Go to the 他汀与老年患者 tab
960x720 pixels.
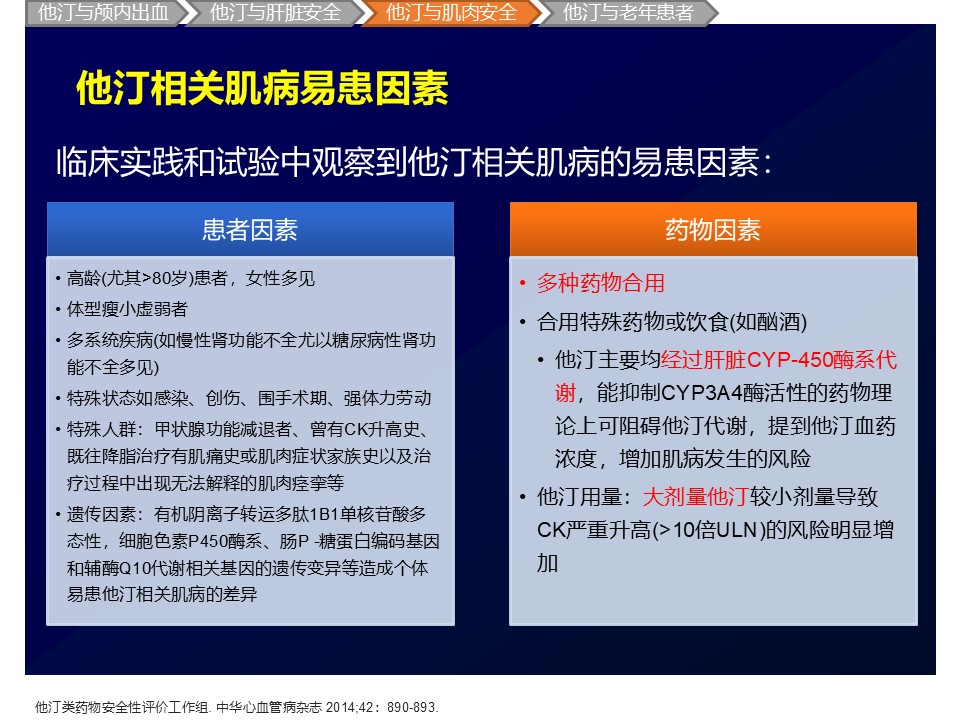coord(628,13)
